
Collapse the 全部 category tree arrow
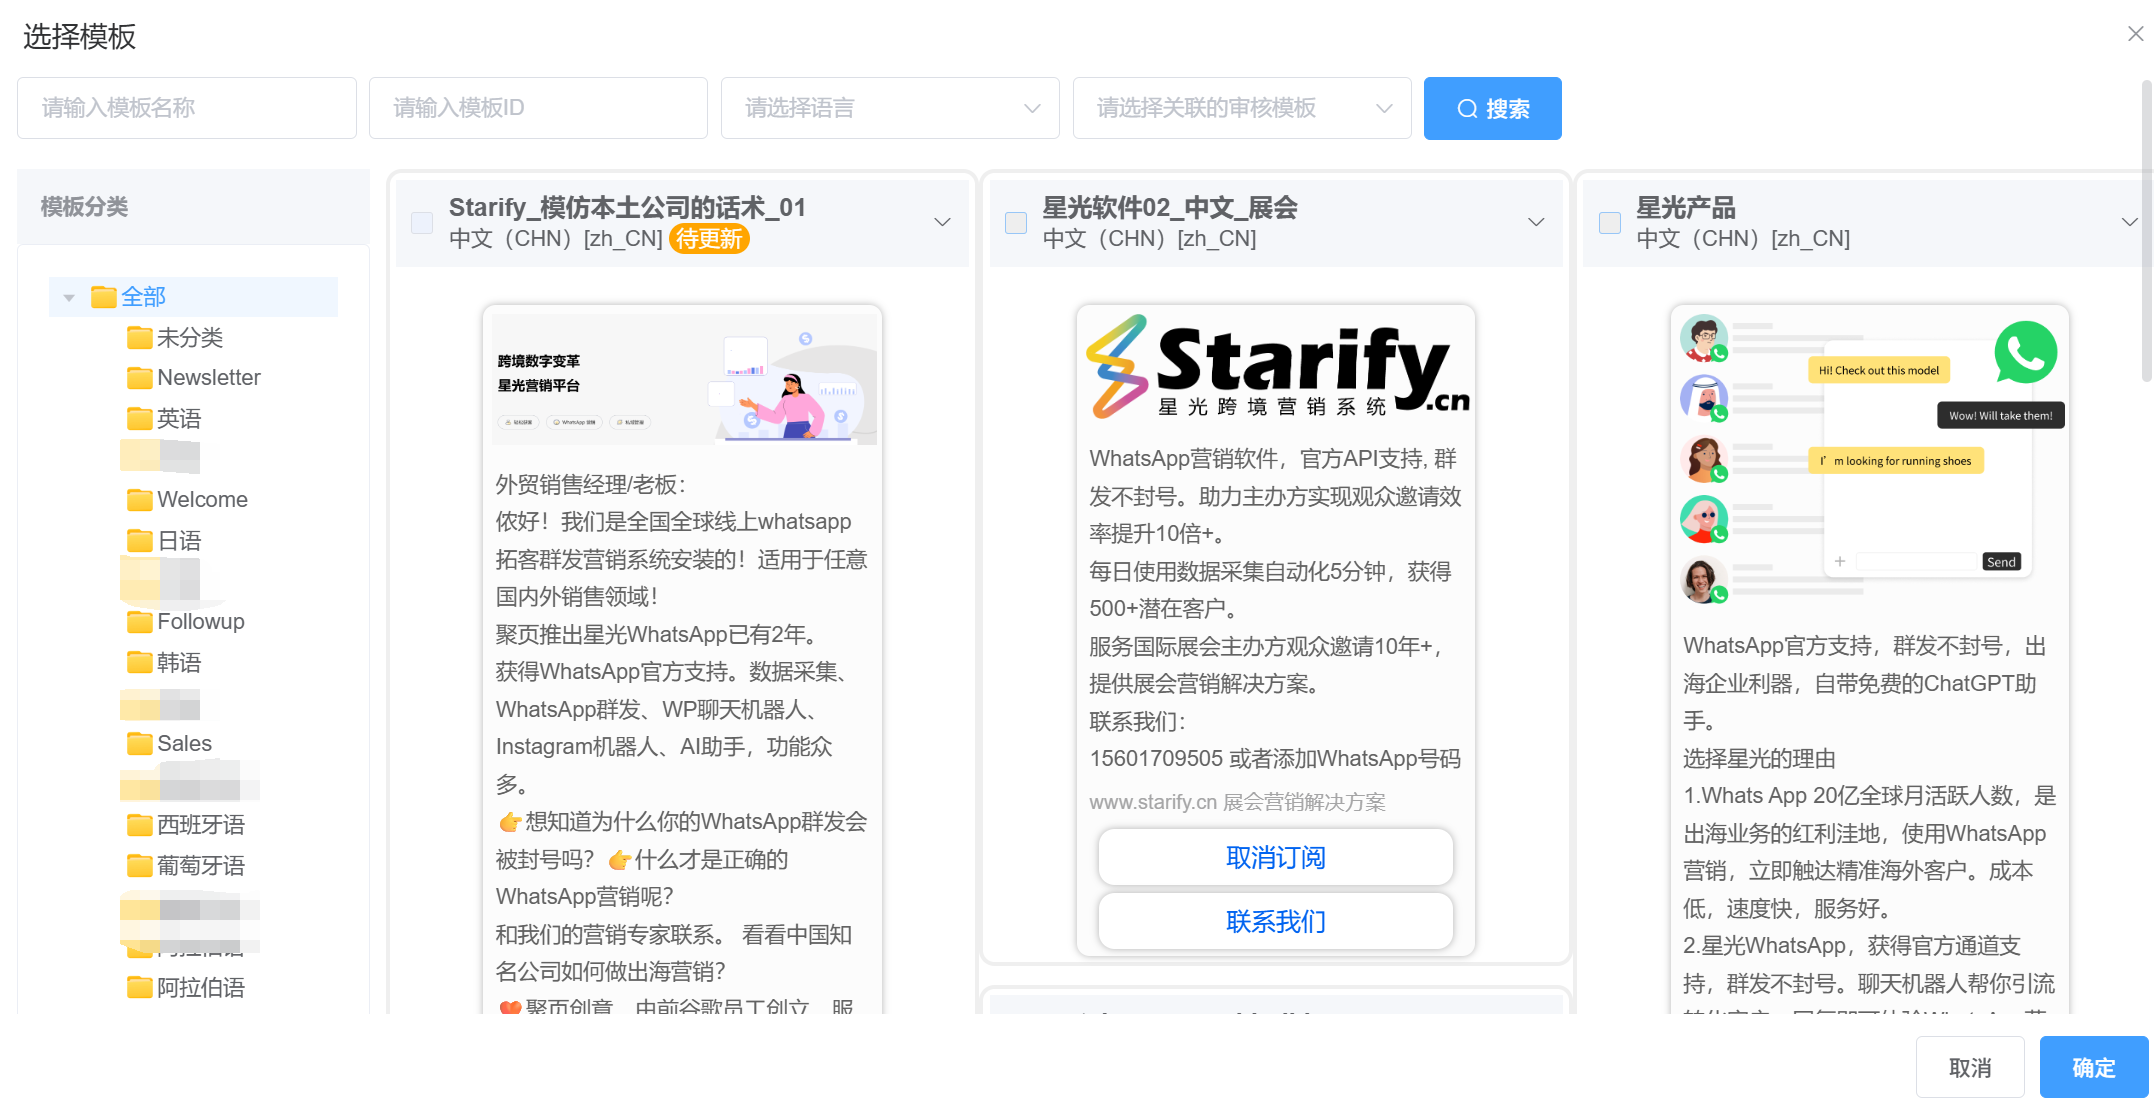coord(69,298)
